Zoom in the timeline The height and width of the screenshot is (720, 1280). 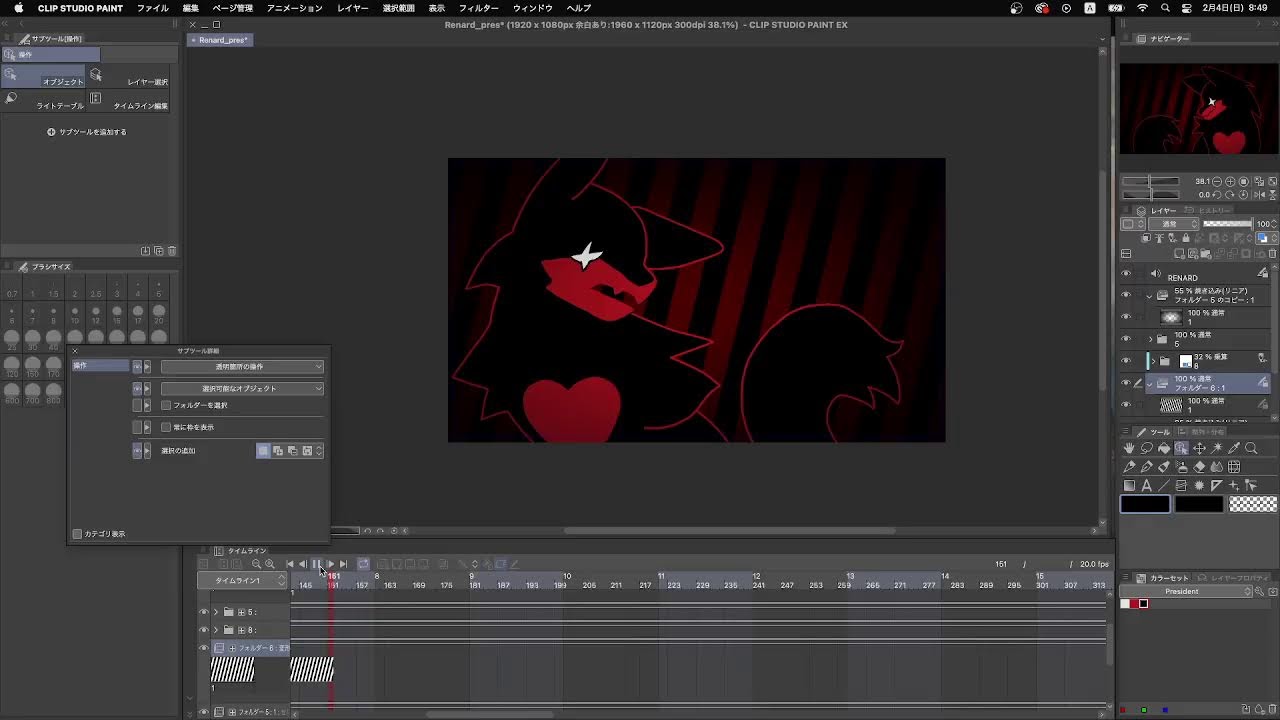[x=270, y=564]
